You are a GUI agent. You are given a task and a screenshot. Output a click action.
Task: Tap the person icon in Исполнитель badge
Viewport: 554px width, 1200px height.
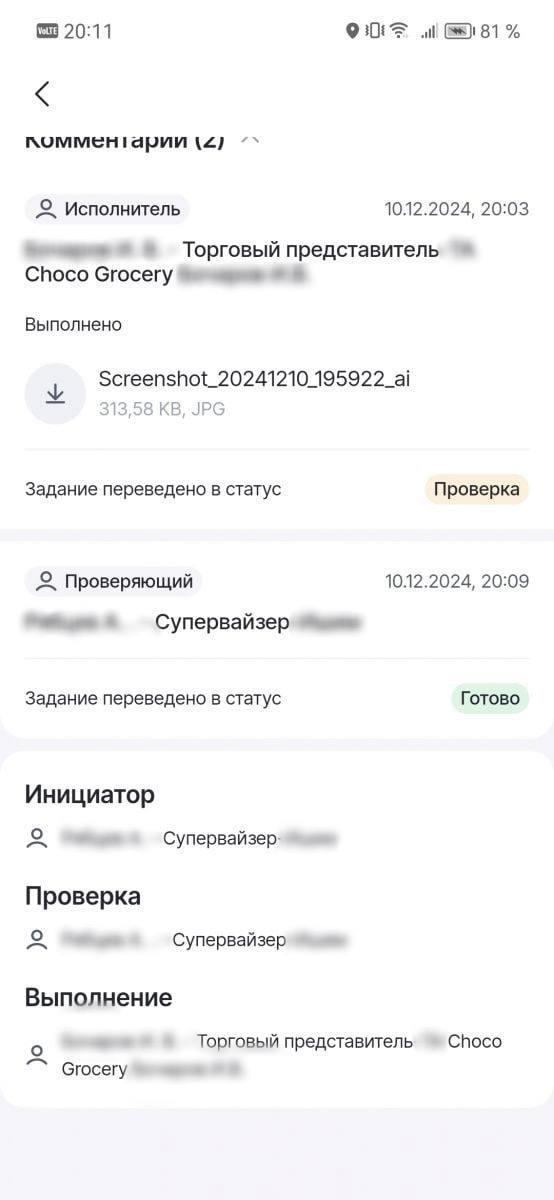pos(45,209)
